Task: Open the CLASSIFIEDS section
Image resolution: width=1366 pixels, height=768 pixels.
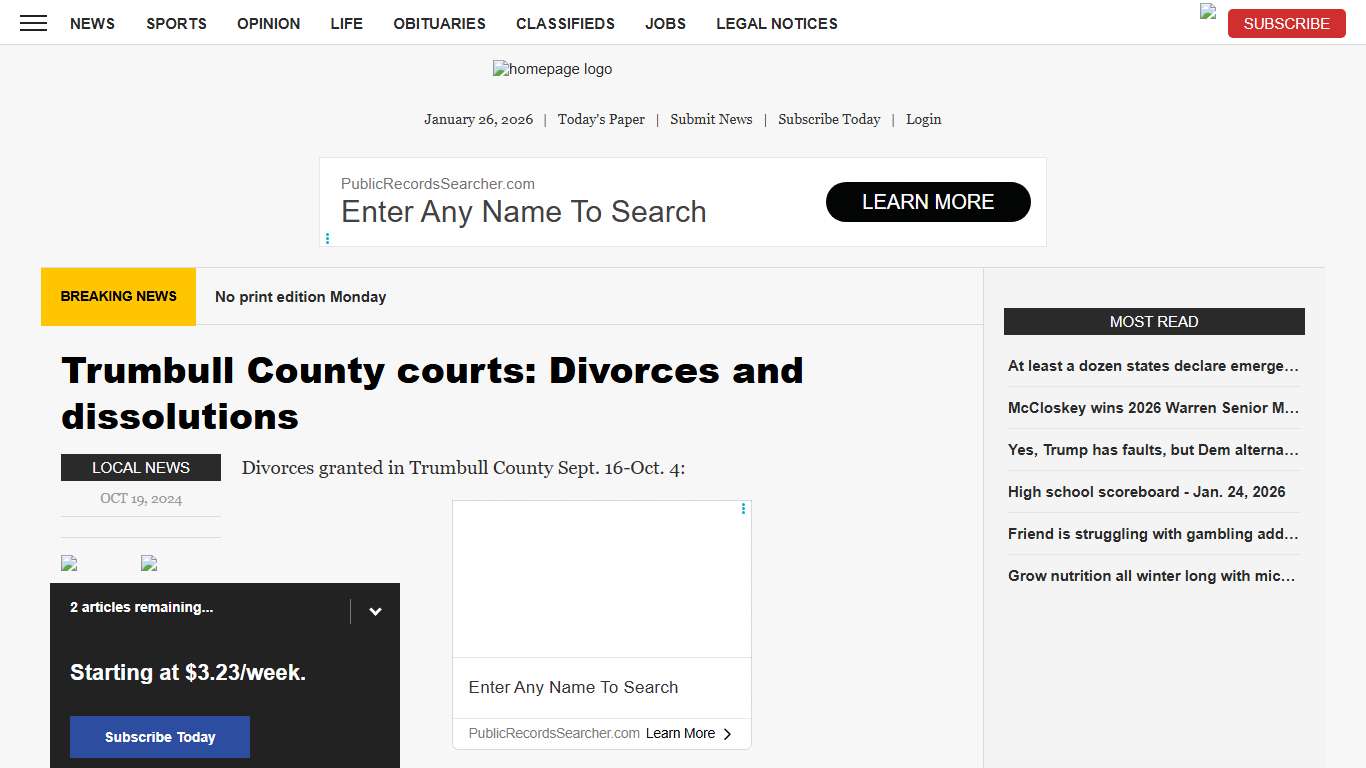Action: pyautogui.click(x=565, y=23)
